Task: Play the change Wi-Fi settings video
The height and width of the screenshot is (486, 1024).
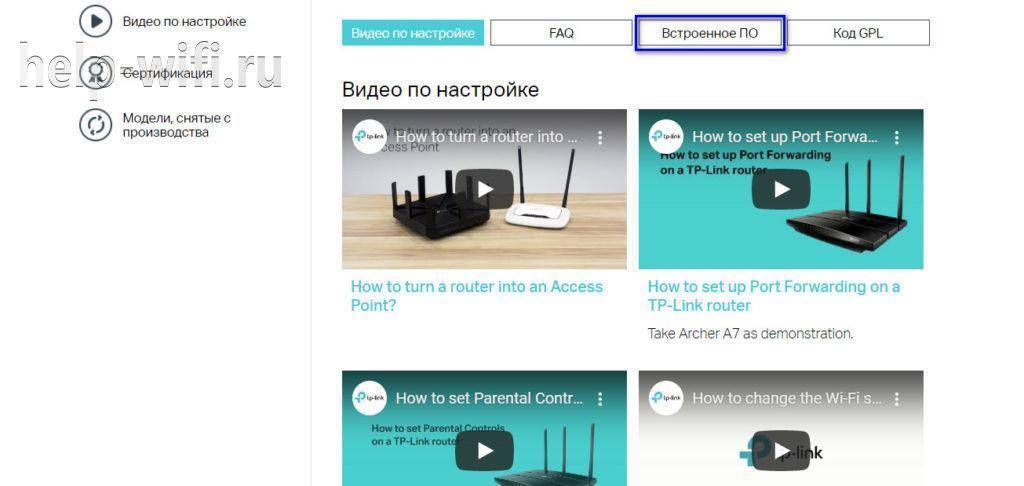Action: tap(781, 451)
